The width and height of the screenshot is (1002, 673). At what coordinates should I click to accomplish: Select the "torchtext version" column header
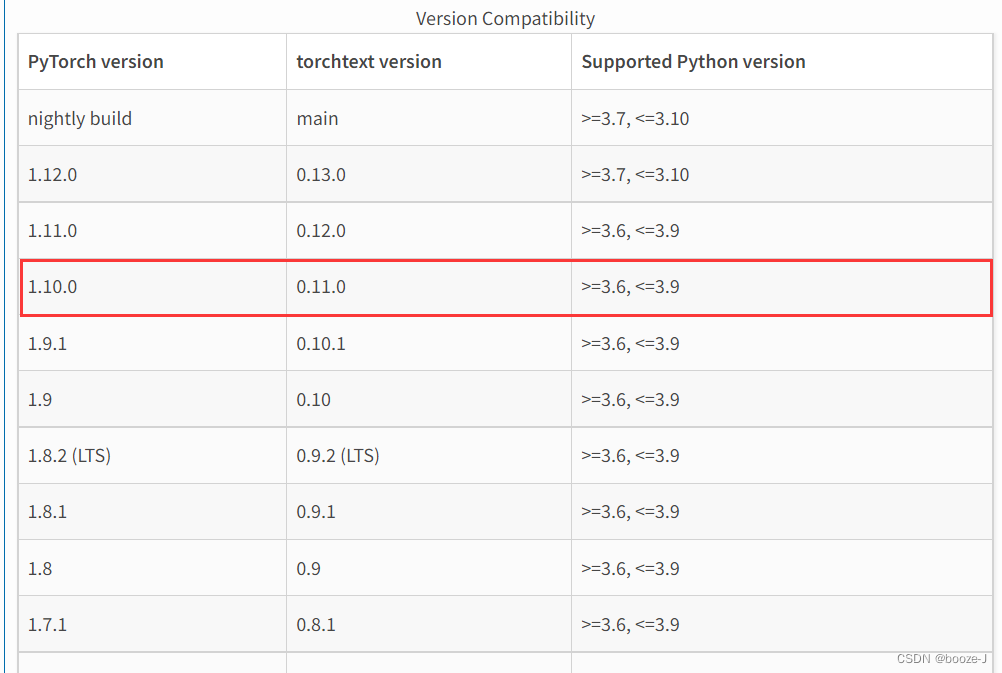pos(429,62)
